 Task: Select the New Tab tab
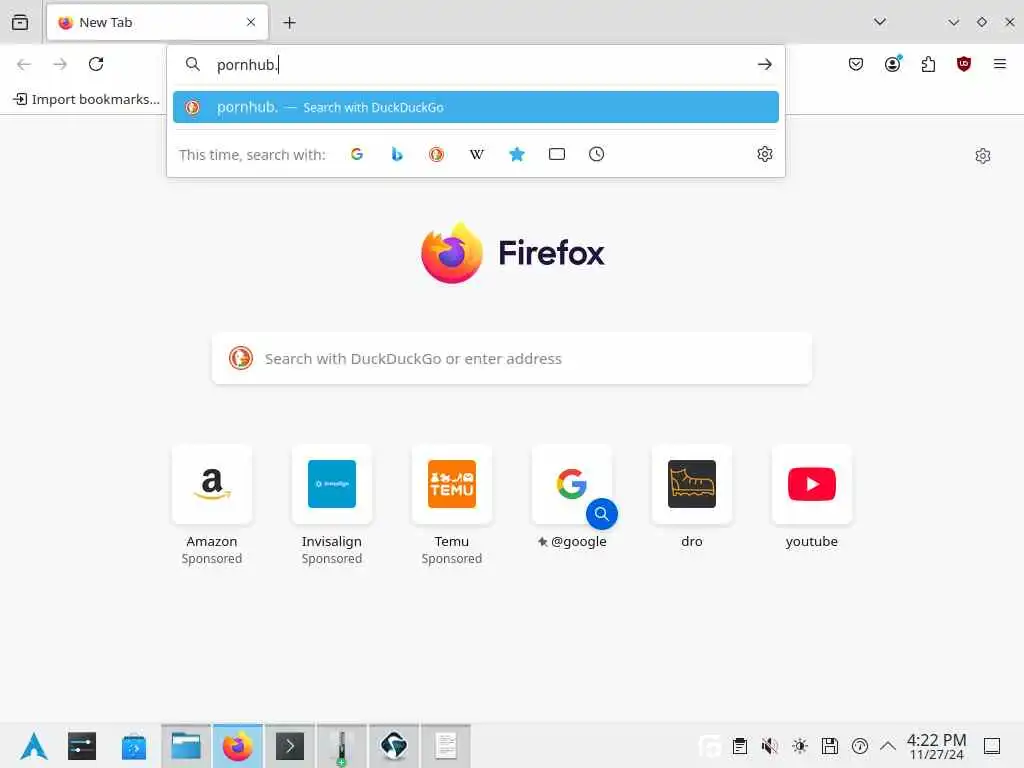click(x=157, y=22)
